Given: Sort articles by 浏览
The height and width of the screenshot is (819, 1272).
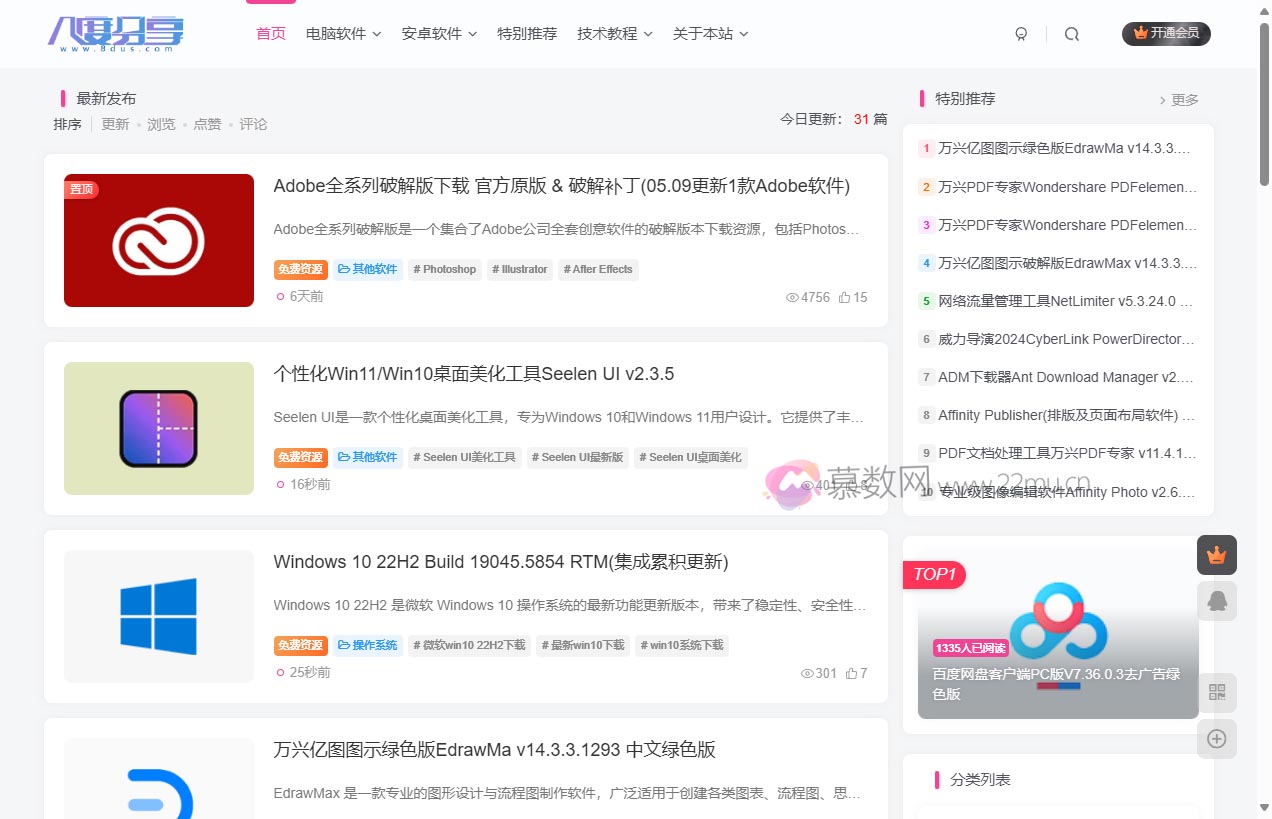Looking at the screenshot, I should (161, 124).
